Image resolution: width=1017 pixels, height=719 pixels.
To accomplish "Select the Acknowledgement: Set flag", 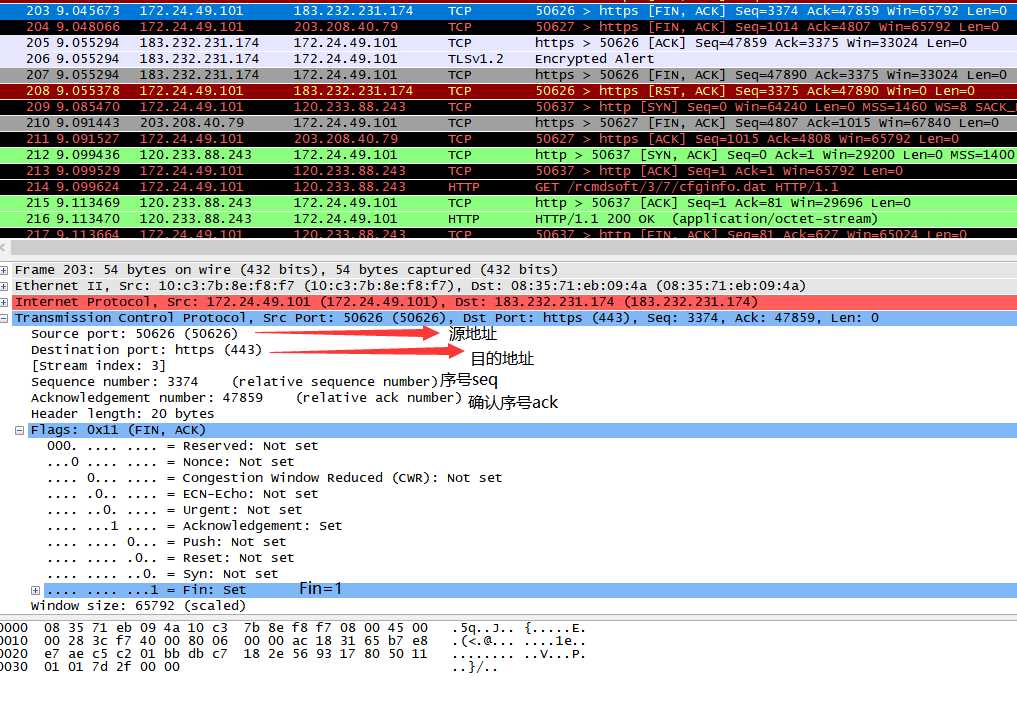I will pos(195,526).
